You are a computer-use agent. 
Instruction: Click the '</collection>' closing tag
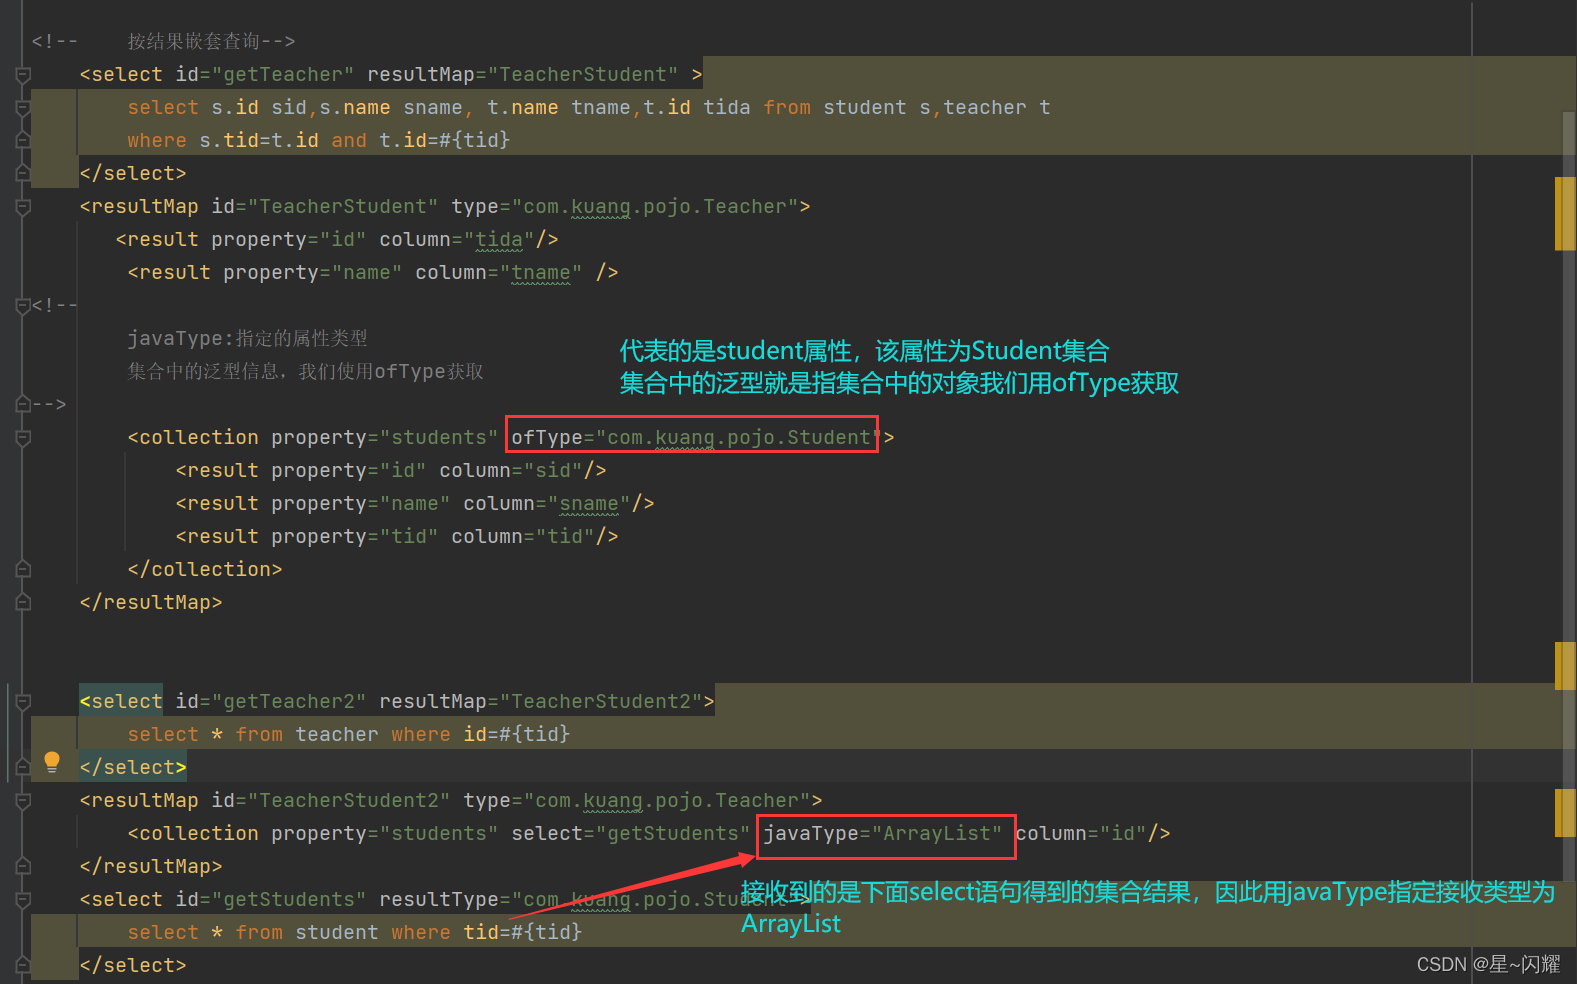click(x=205, y=570)
